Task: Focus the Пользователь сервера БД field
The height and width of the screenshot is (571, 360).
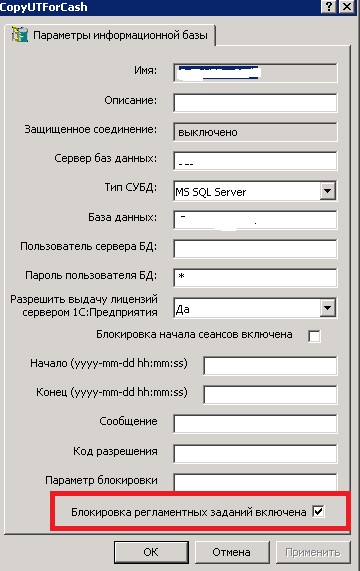Action: [255, 249]
